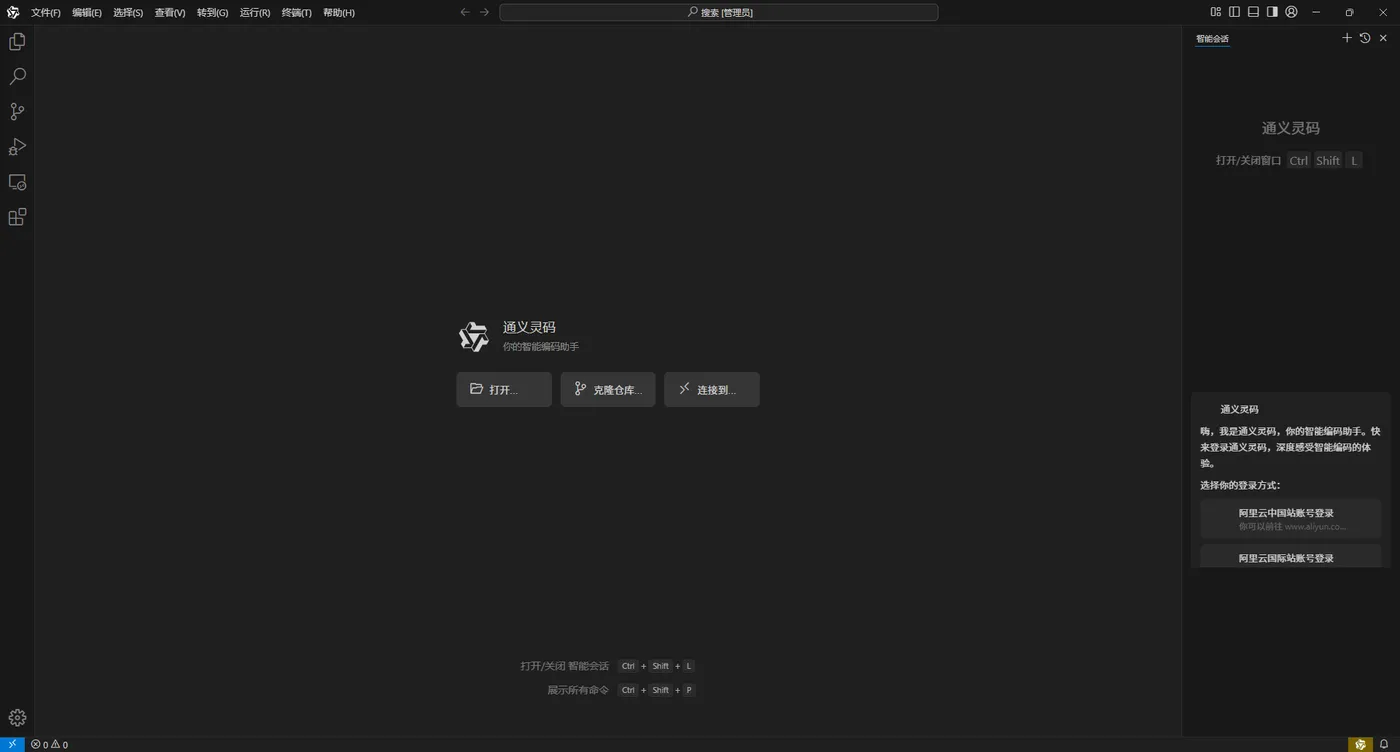
Task: Click the 搜索 command center box
Action: click(719, 12)
